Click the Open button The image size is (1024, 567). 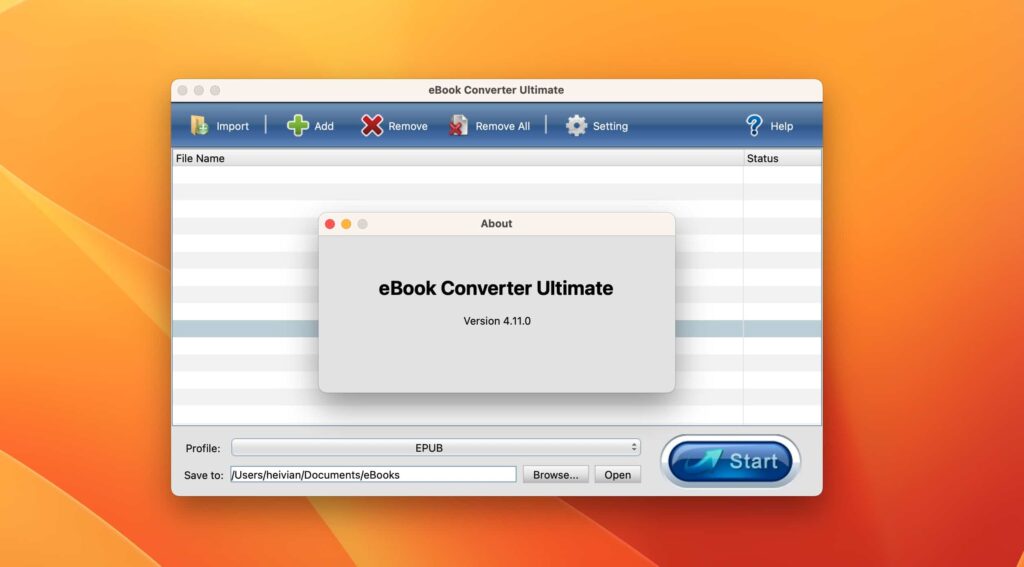click(x=617, y=475)
